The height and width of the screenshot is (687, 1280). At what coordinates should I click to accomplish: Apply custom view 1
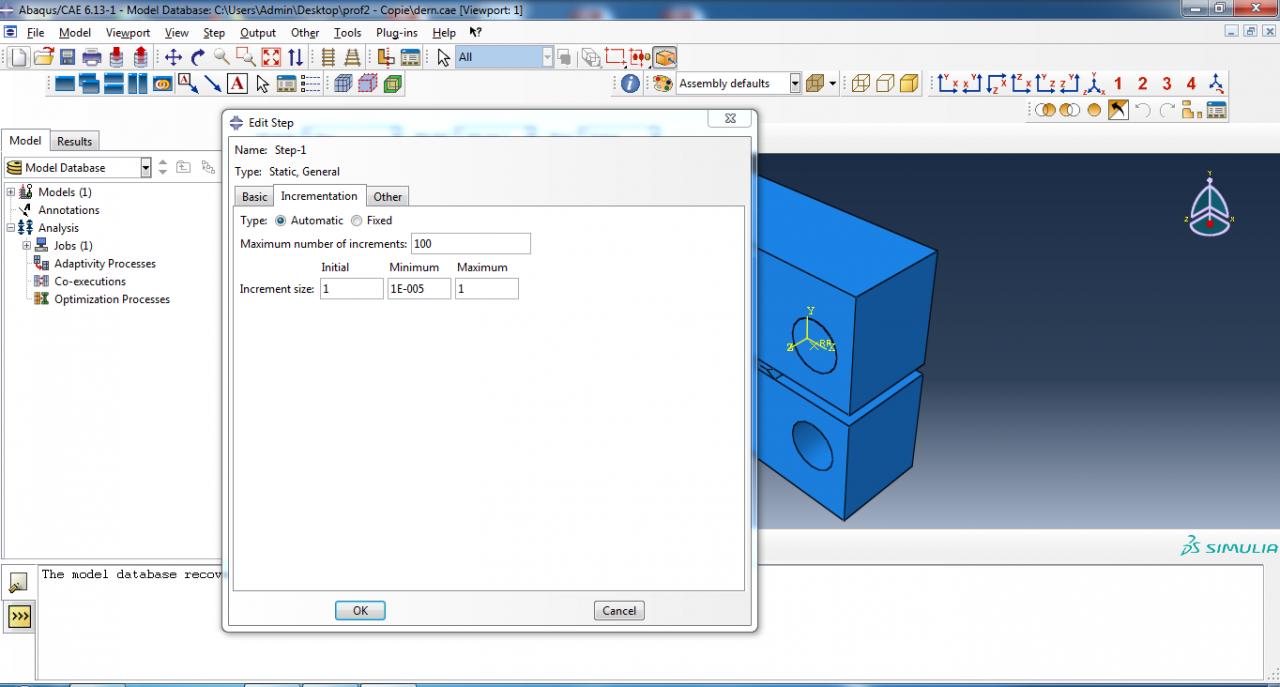[1118, 84]
